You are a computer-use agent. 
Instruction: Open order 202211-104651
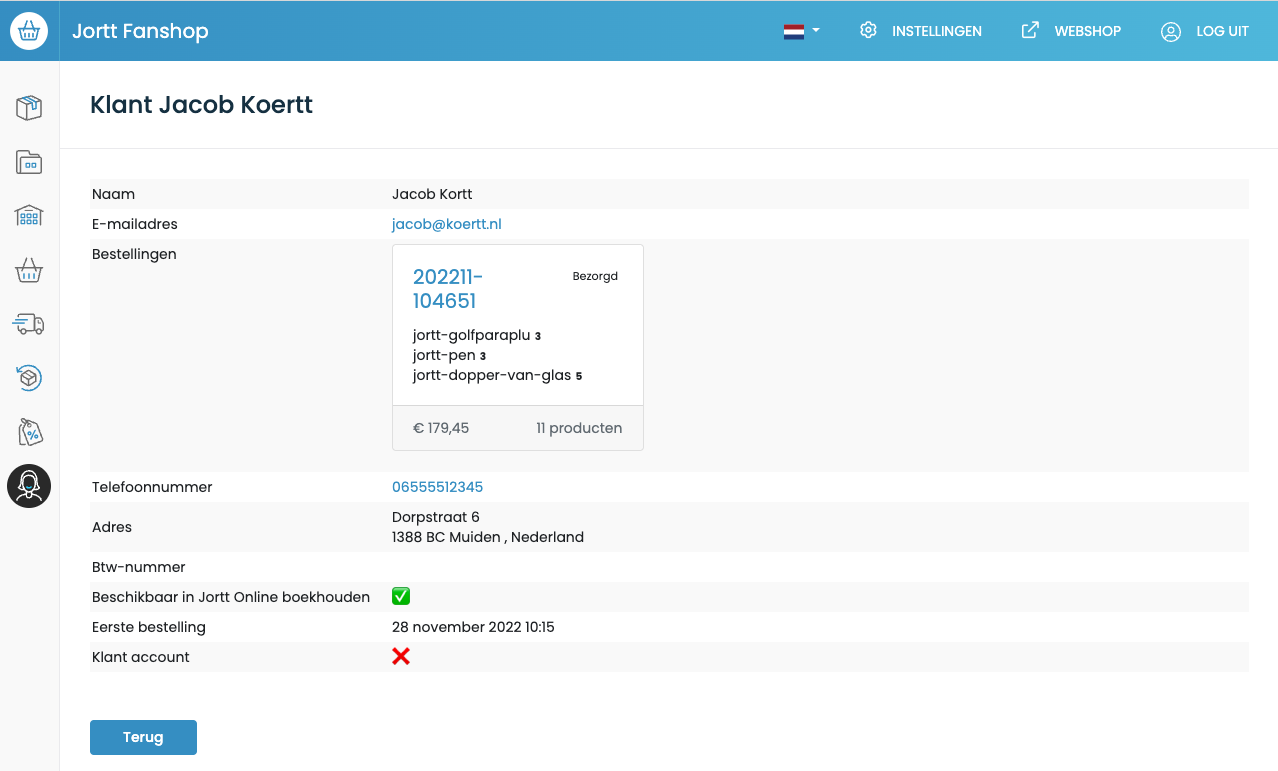tap(448, 289)
